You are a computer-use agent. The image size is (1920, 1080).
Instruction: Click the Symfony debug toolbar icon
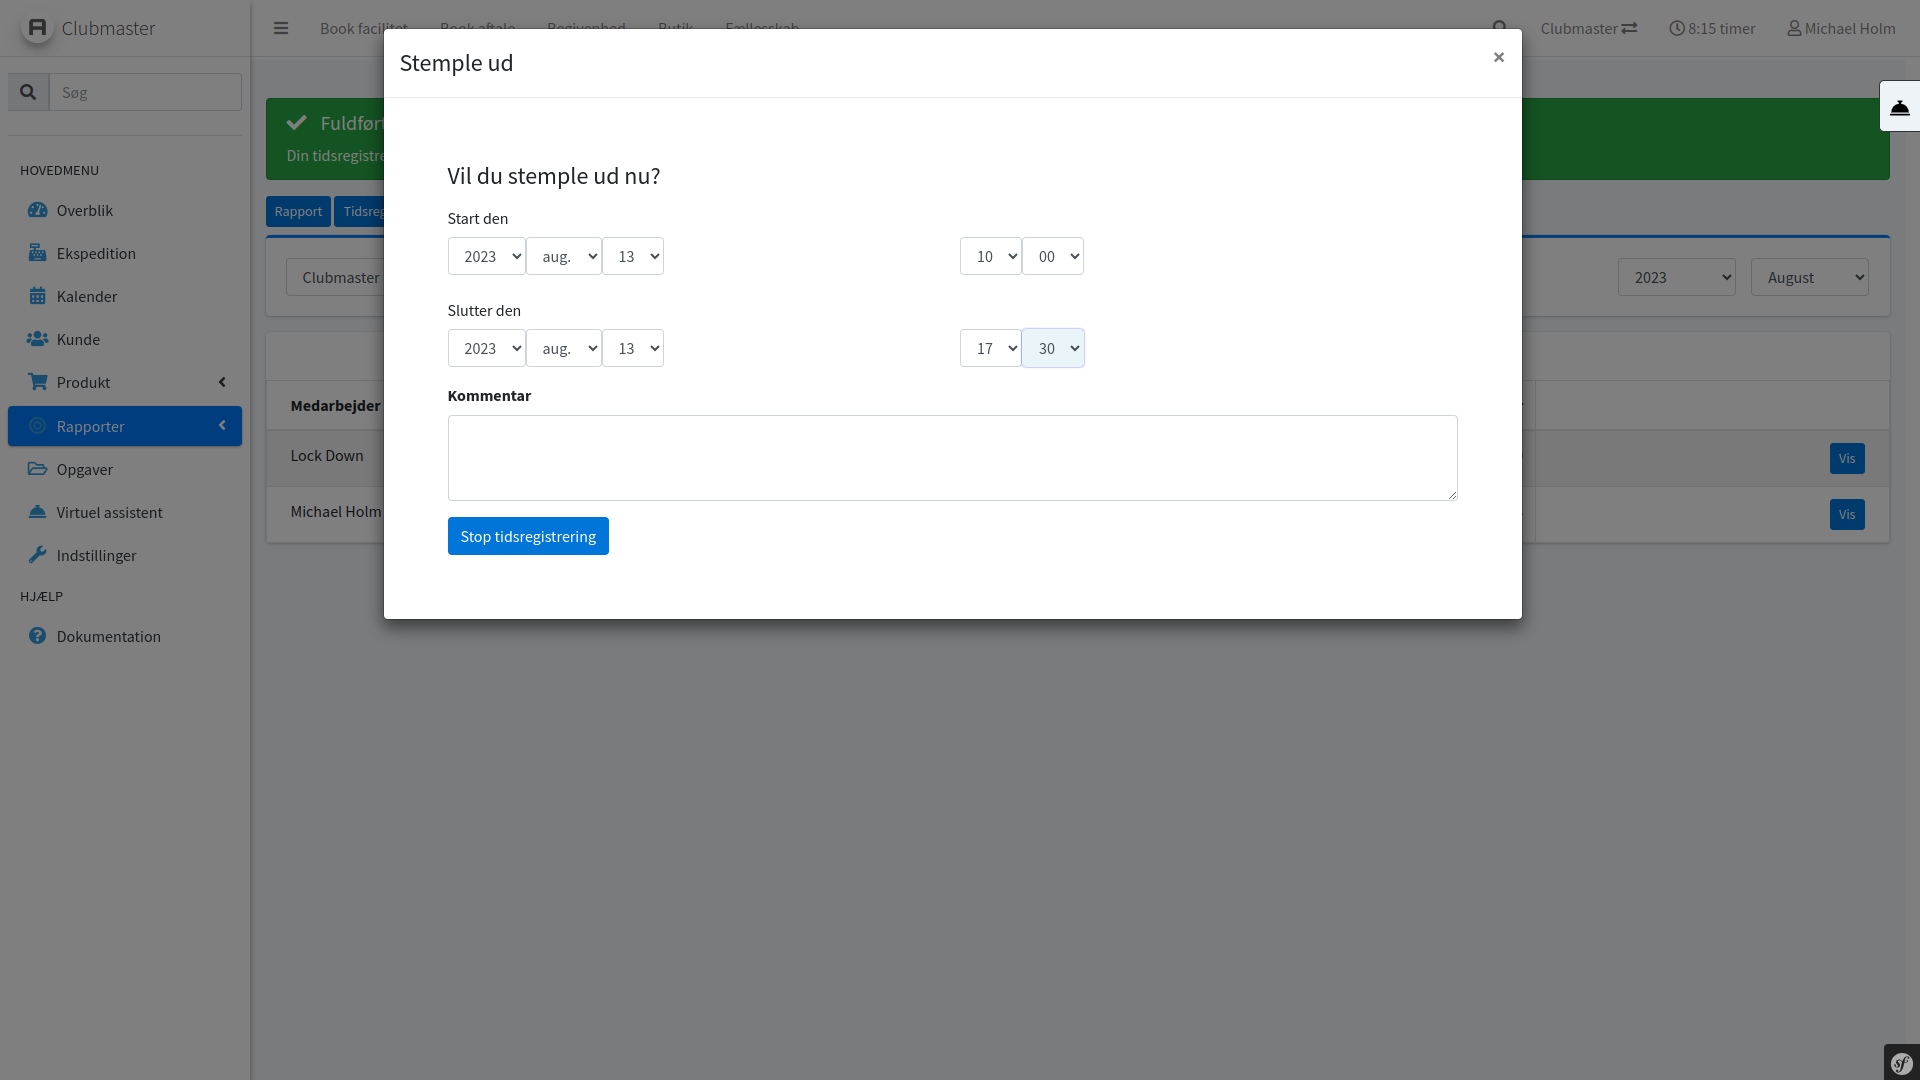point(1901,1063)
